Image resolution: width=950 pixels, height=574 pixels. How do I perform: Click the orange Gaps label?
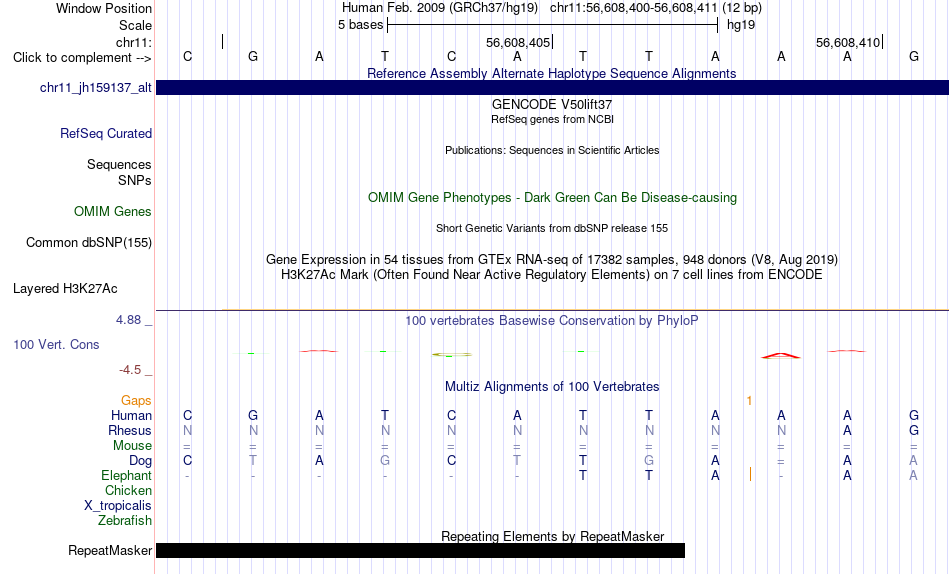coord(136,401)
